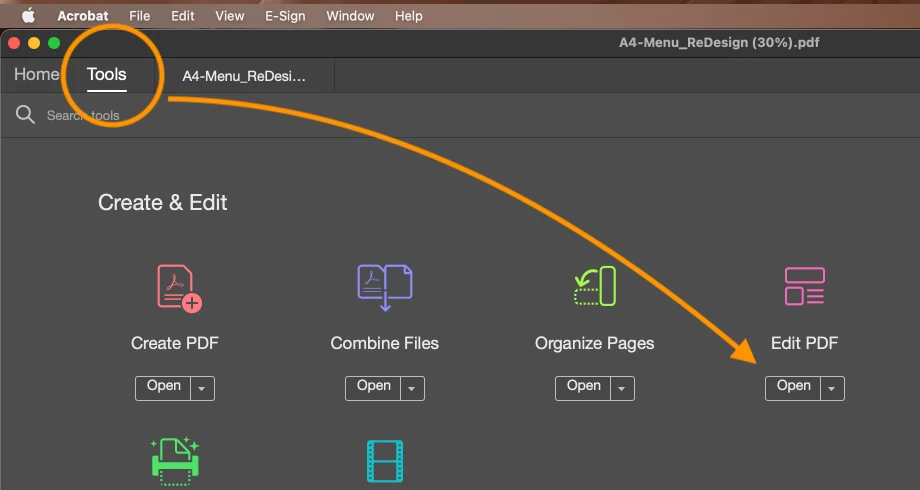This screenshot has height=490, width=920.
Task: Open Create PDF with Open button
Action: 163,388
